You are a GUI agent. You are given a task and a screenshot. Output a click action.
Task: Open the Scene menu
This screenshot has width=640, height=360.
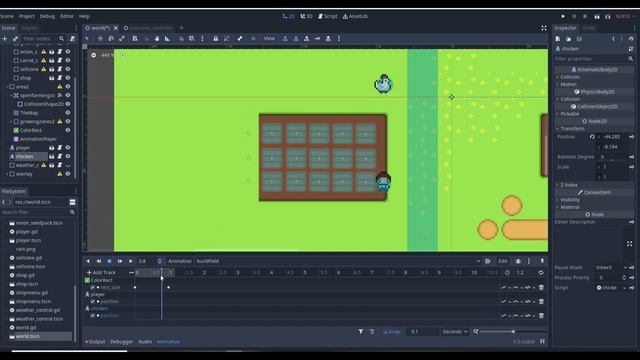click(x=7, y=16)
